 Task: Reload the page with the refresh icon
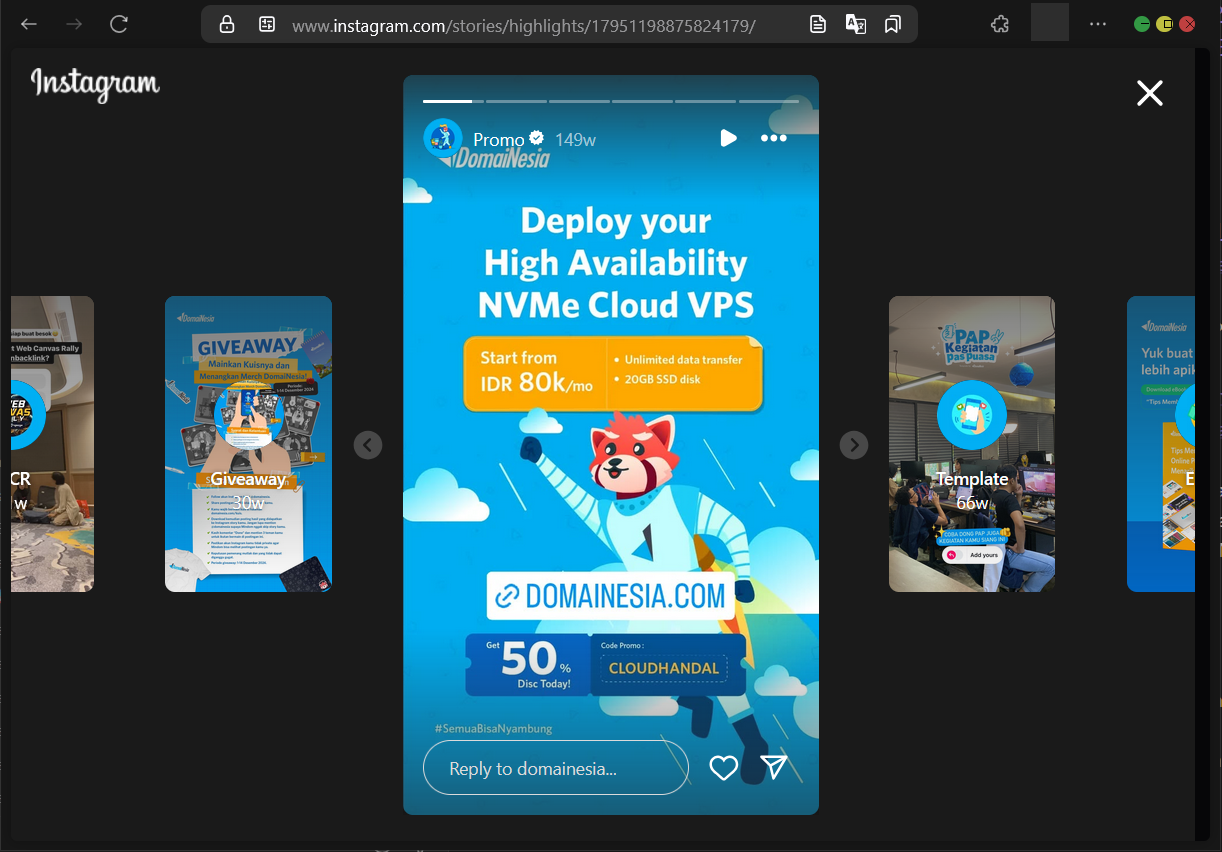(119, 24)
